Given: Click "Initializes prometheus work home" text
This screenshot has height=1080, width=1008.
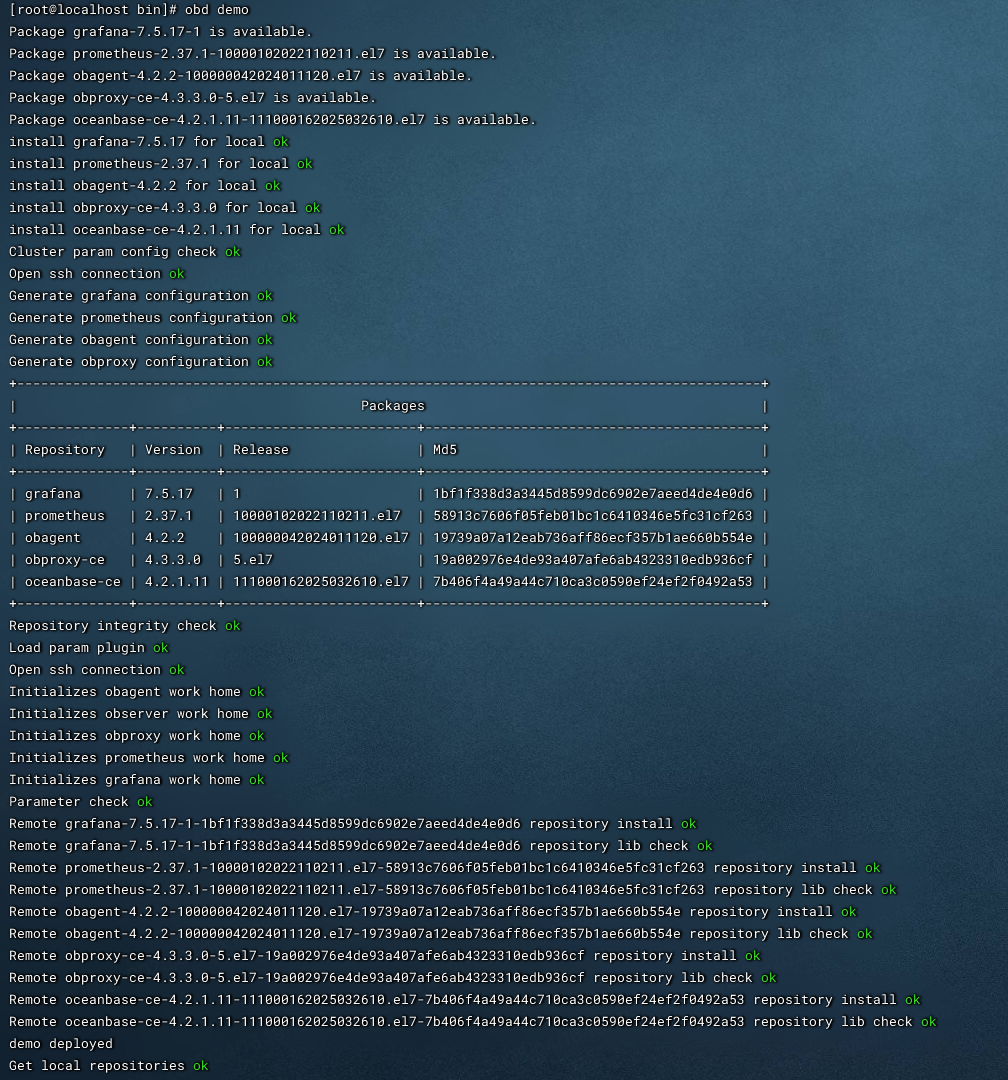Looking at the screenshot, I should [x=136, y=758].
